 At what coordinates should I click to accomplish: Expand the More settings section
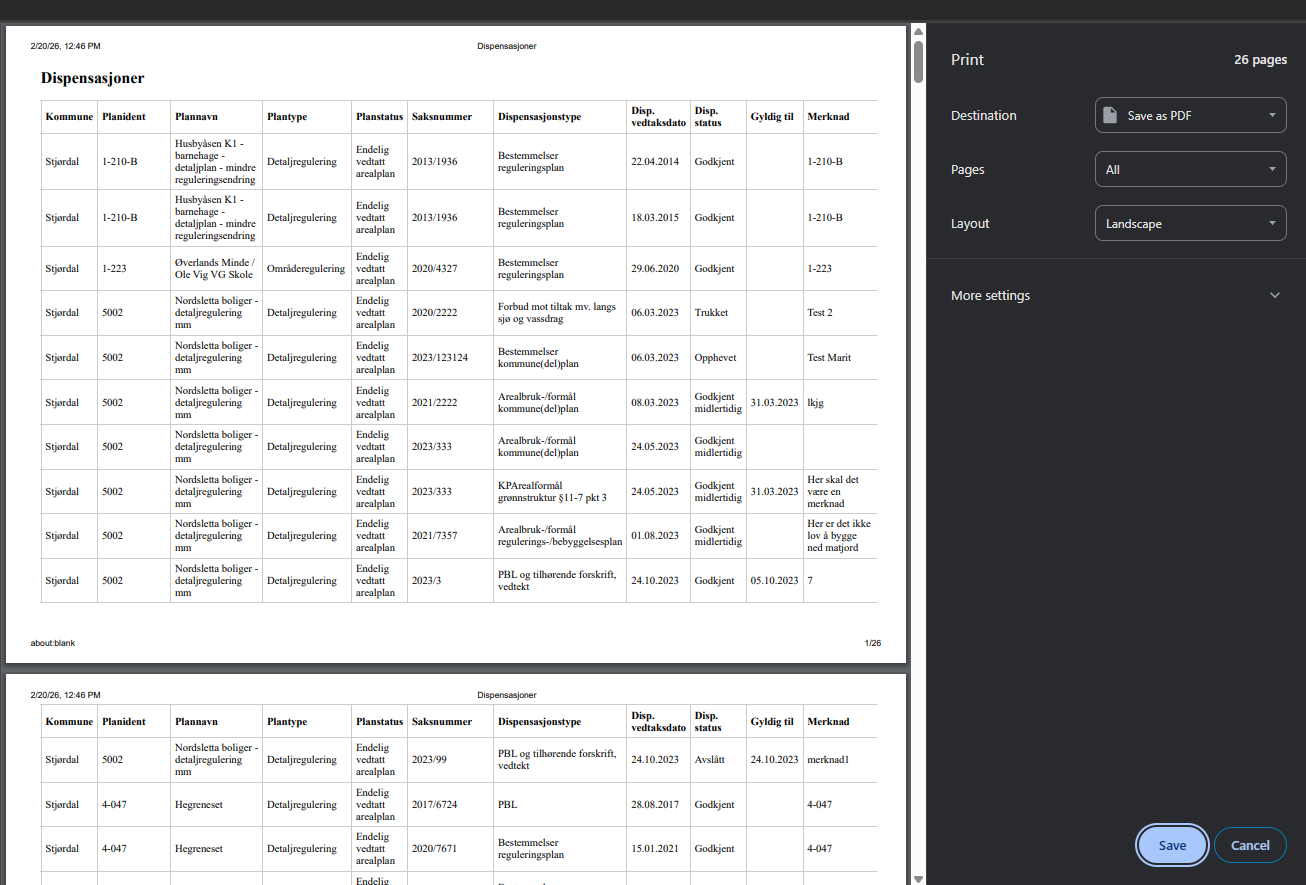pyautogui.click(x=1115, y=296)
